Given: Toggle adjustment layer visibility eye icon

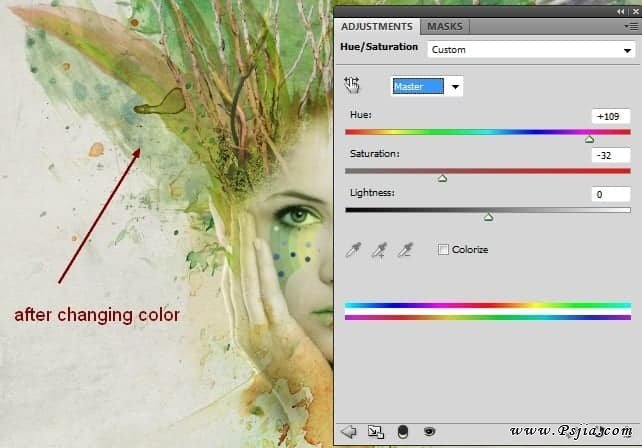Looking at the screenshot, I should [x=430, y=431].
